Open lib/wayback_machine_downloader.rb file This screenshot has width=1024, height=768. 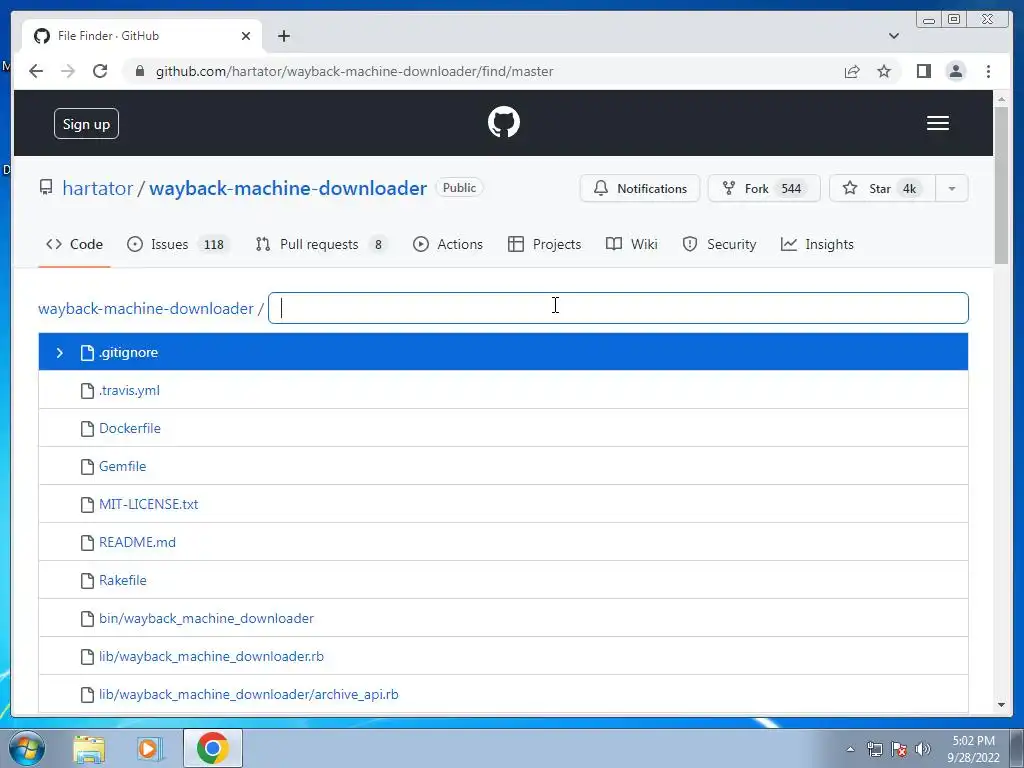point(212,656)
